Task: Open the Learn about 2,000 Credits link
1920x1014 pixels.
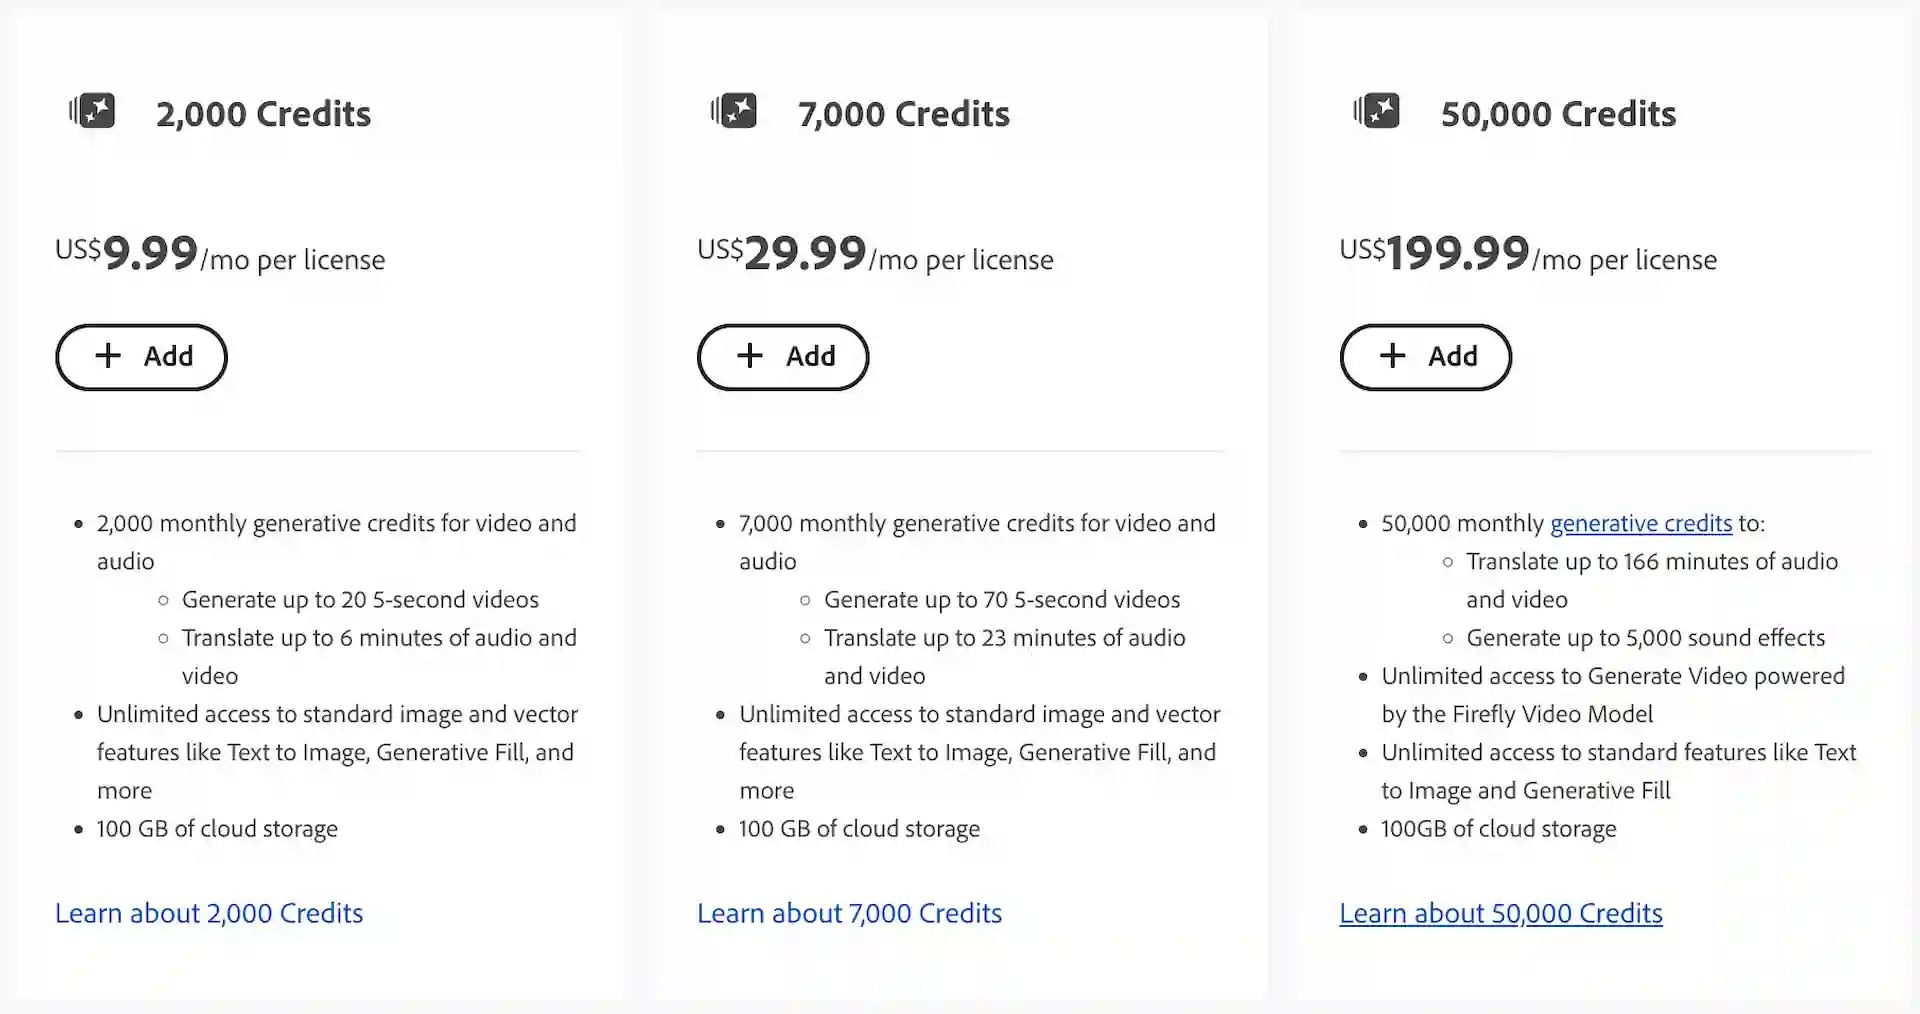Action: [209, 913]
